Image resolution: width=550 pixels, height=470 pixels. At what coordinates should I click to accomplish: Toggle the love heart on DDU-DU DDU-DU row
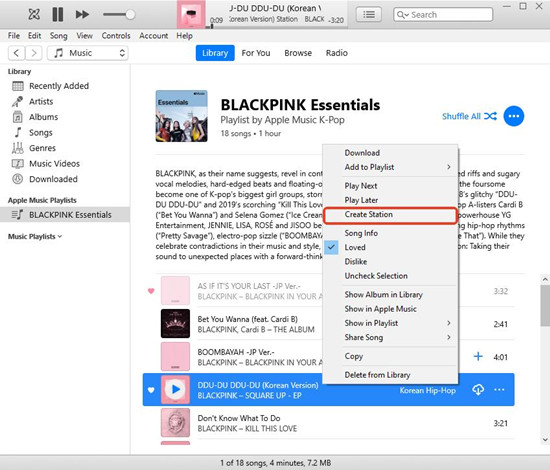[151, 390]
